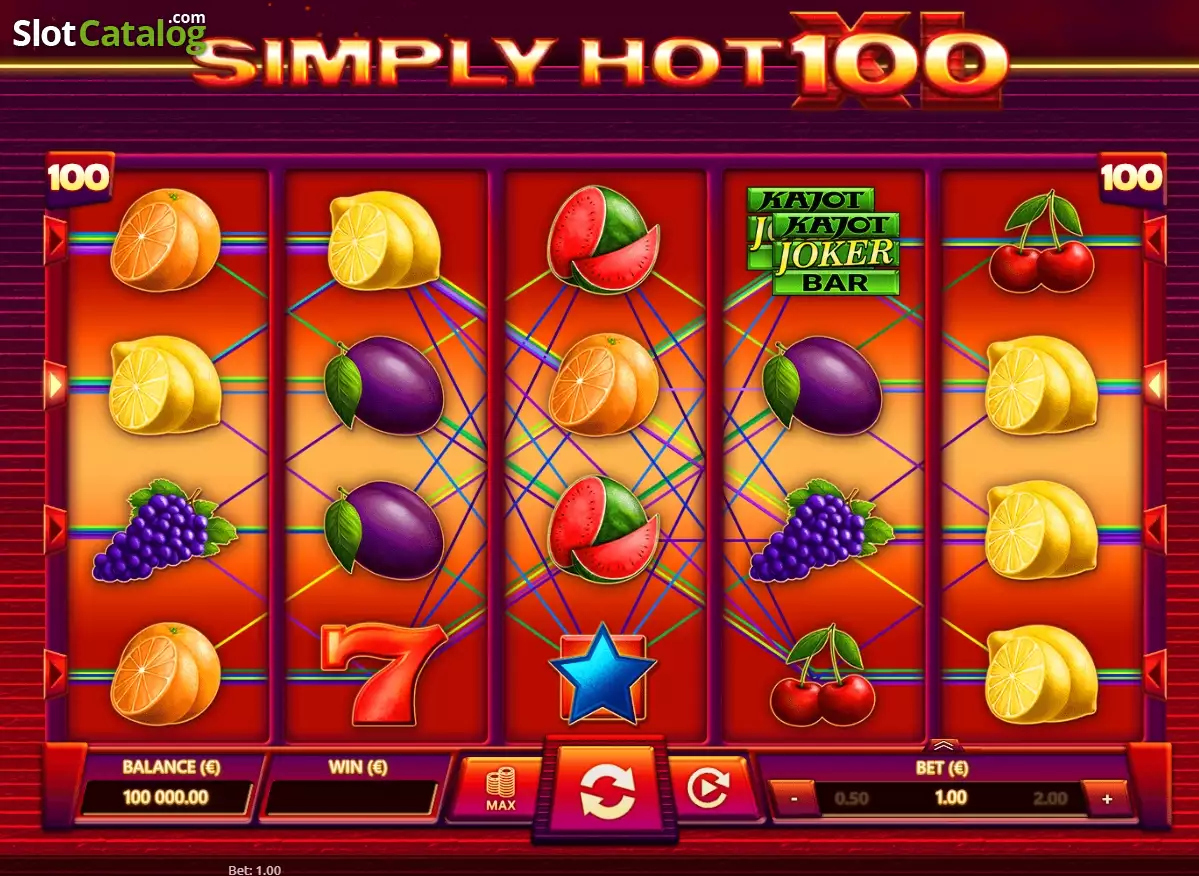Select the 2.00 bet value

1050,799
